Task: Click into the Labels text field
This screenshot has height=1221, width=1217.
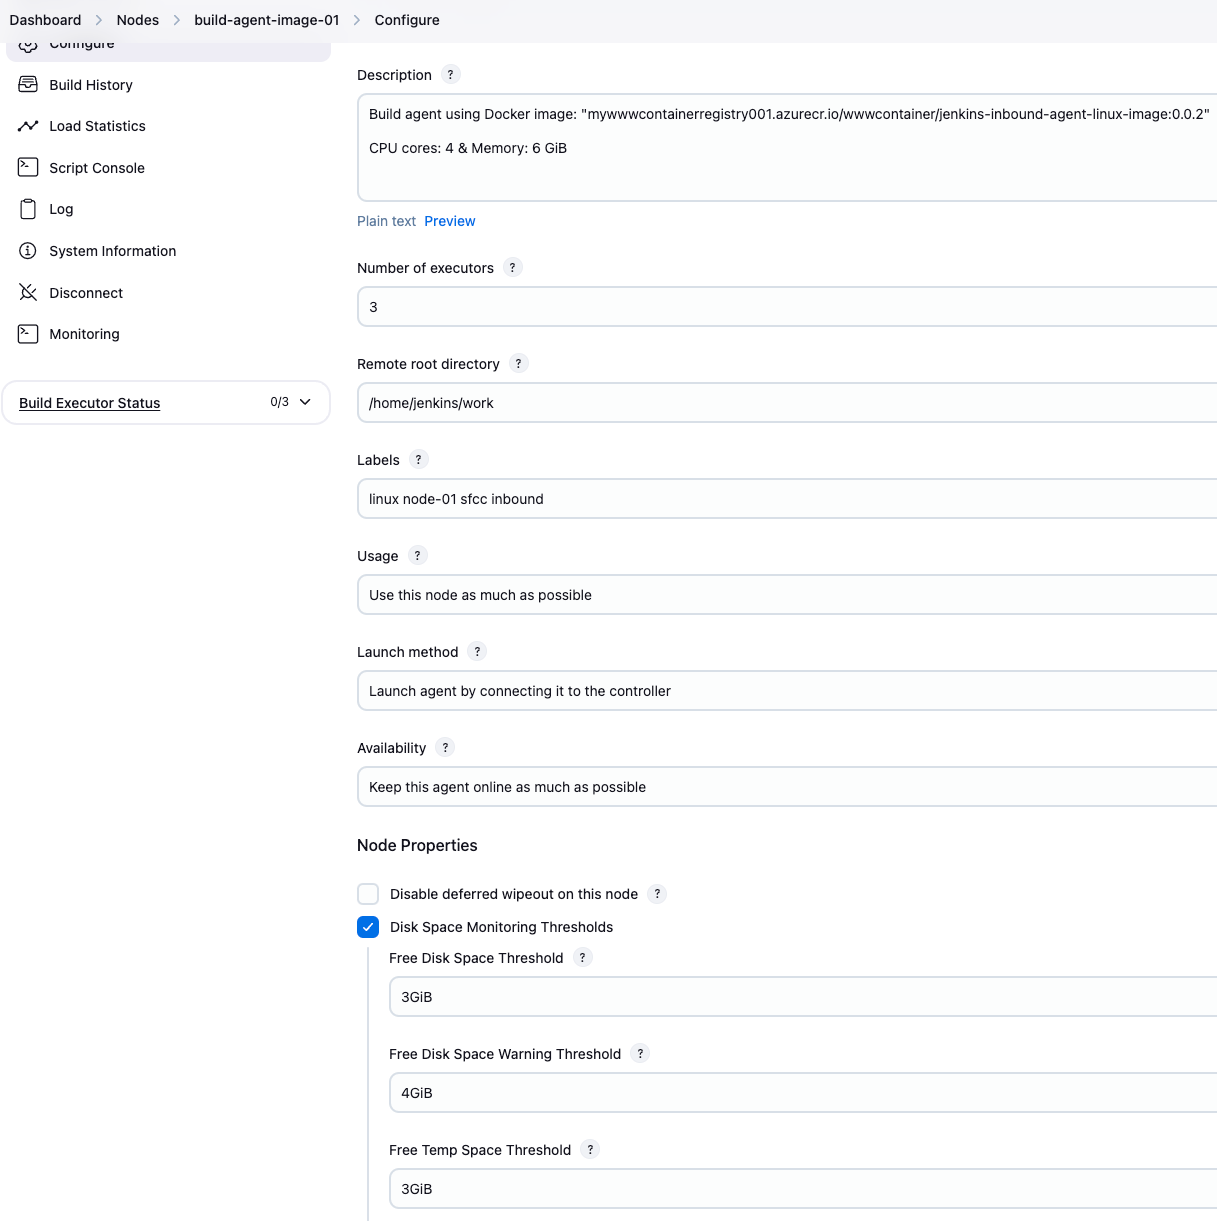Action: pos(787,499)
